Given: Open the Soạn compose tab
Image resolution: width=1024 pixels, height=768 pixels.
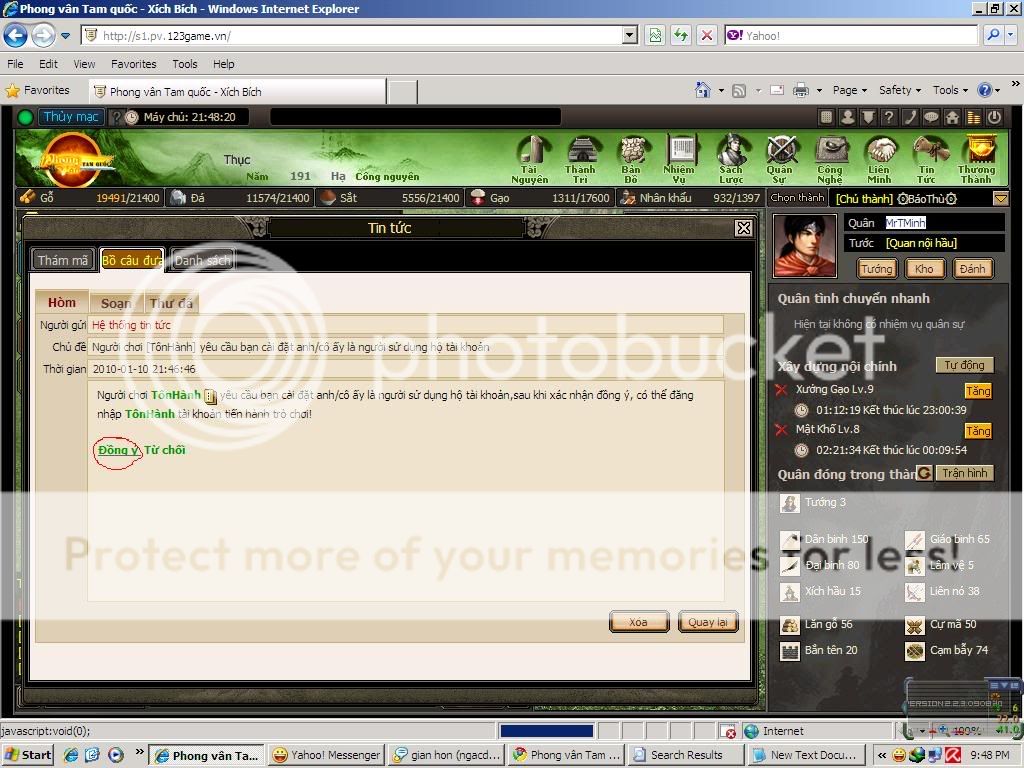Looking at the screenshot, I should (115, 303).
